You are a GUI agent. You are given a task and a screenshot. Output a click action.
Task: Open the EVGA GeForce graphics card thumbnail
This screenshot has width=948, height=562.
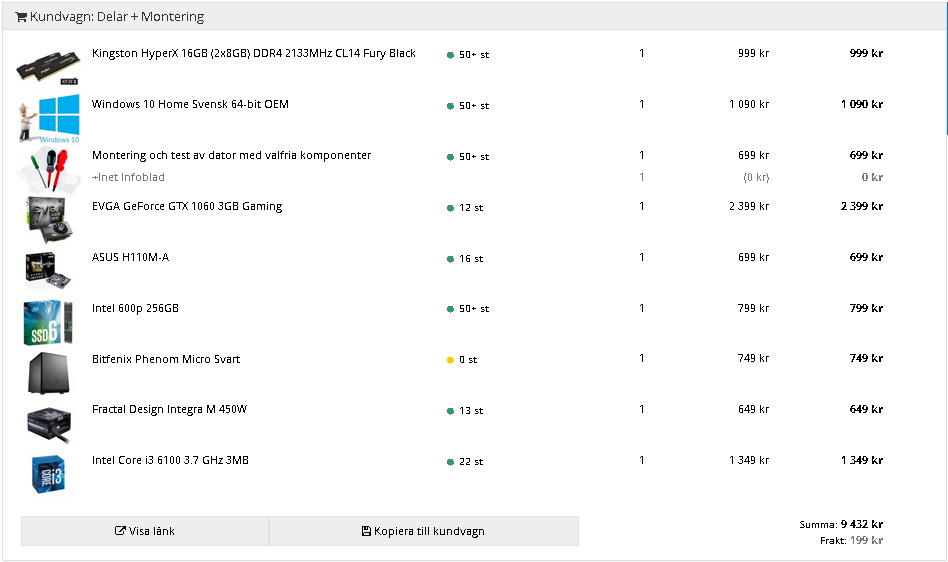pyautogui.click(x=49, y=219)
